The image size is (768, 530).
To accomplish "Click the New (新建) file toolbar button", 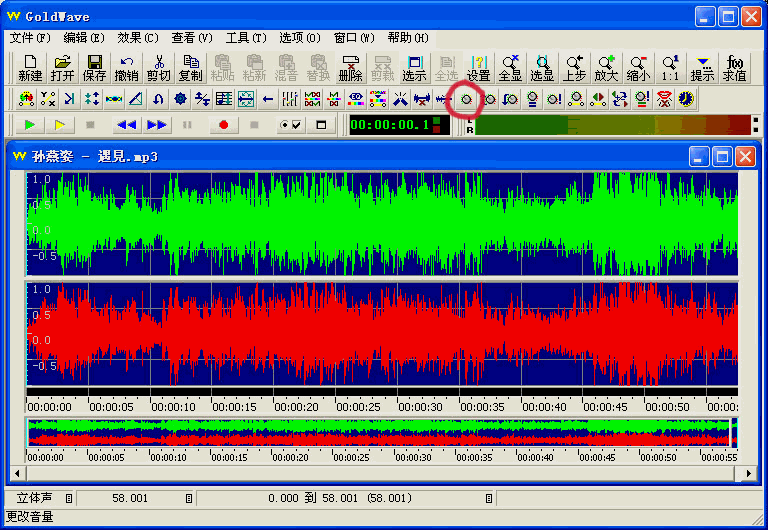I will point(30,68).
